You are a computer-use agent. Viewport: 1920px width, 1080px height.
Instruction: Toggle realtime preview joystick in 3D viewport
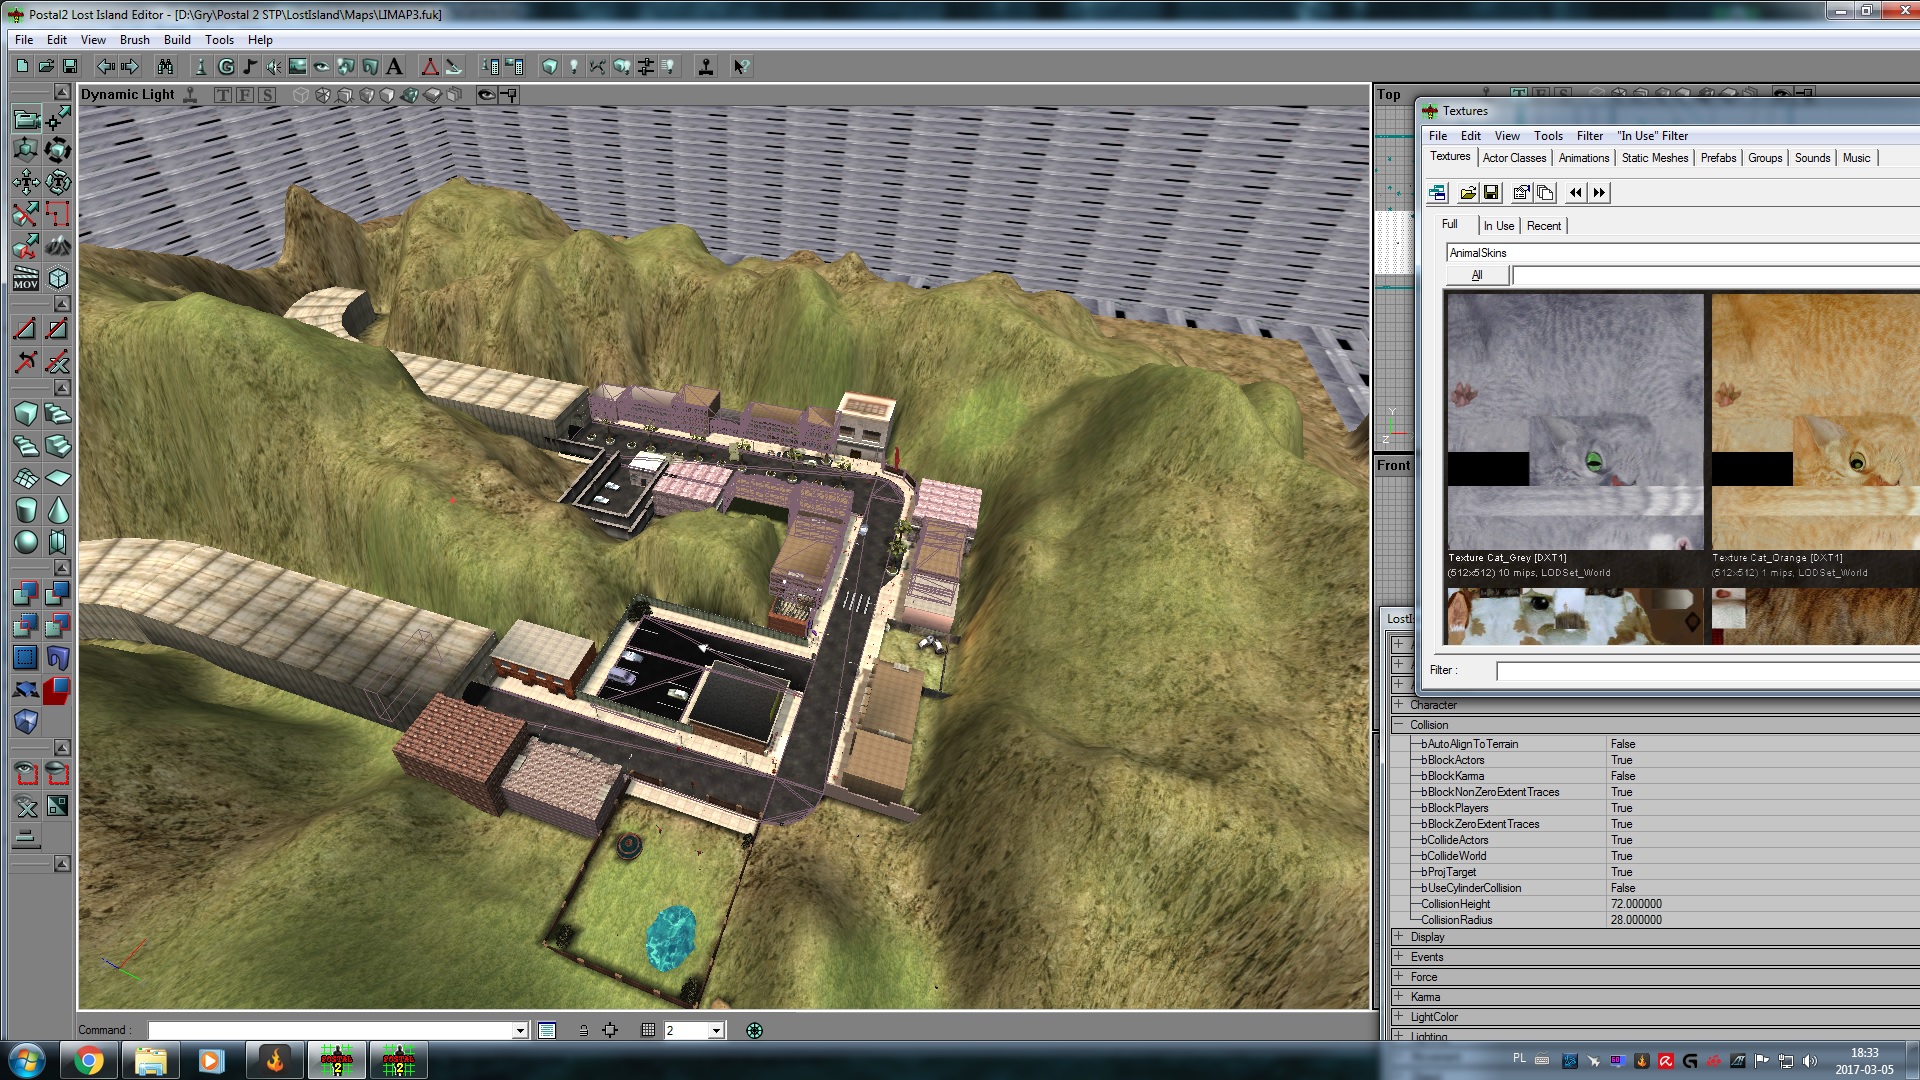click(191, 95)
